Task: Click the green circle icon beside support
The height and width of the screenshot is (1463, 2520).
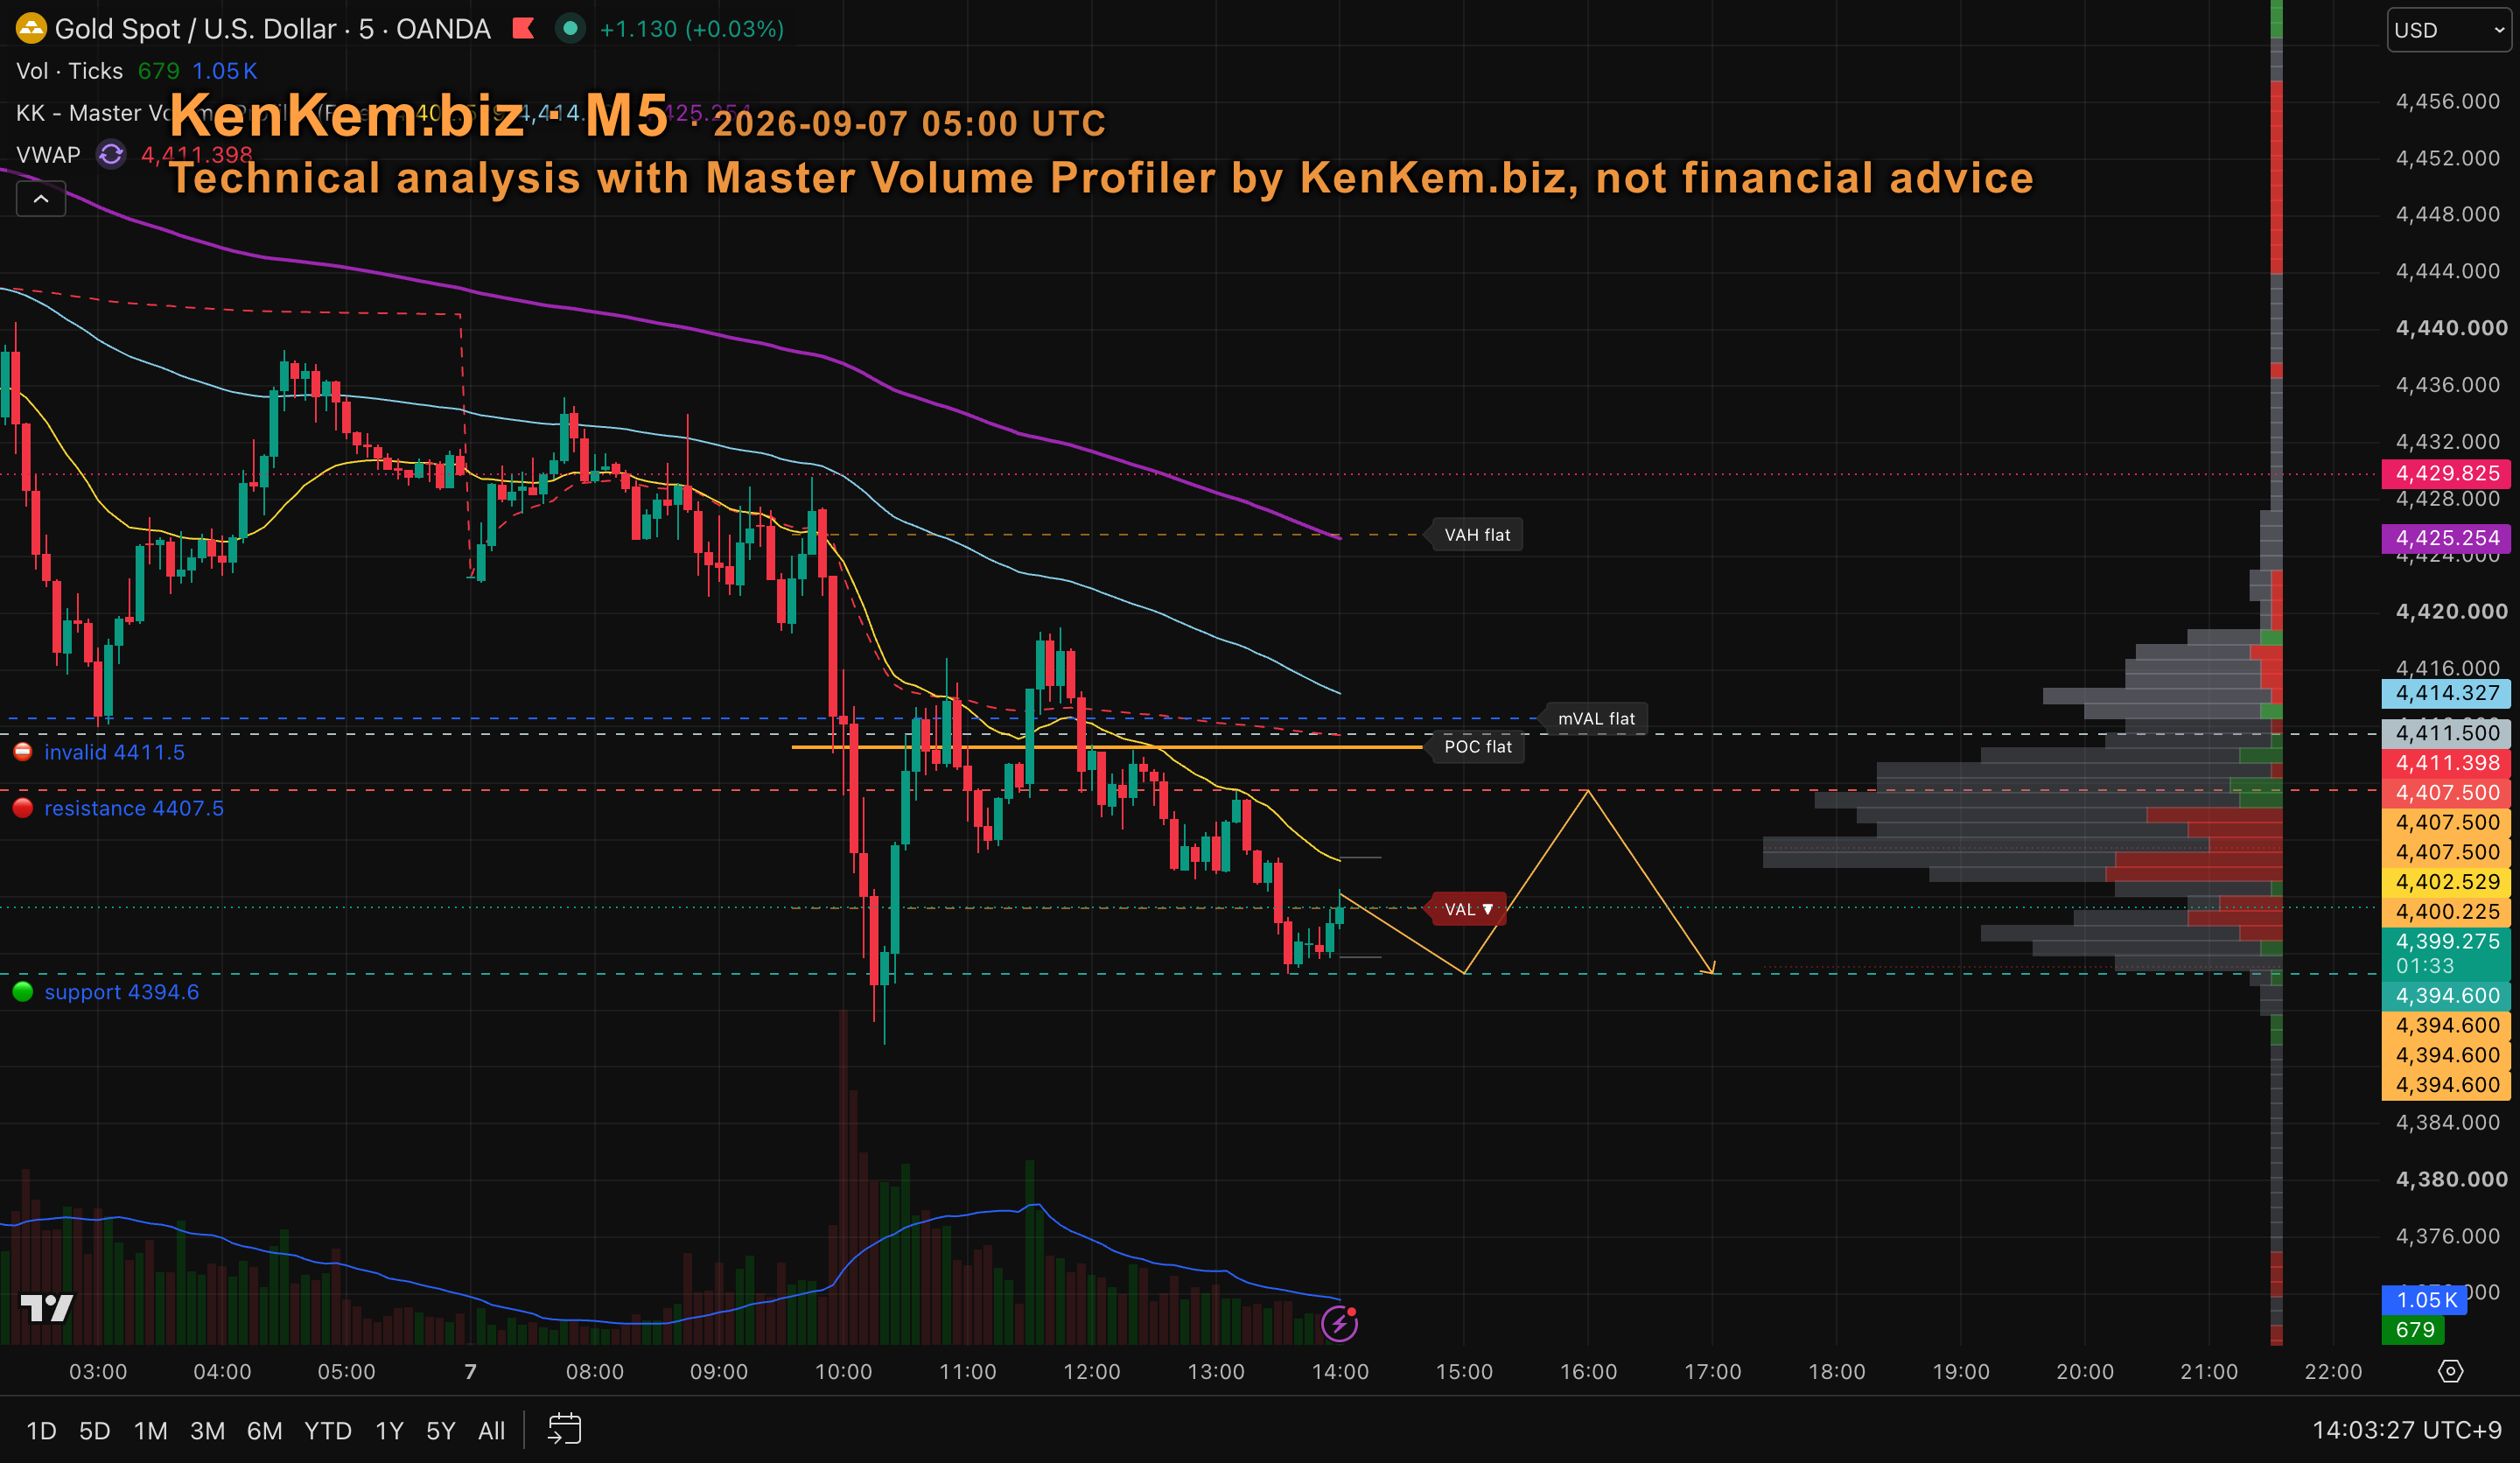Action: (23, 992)
